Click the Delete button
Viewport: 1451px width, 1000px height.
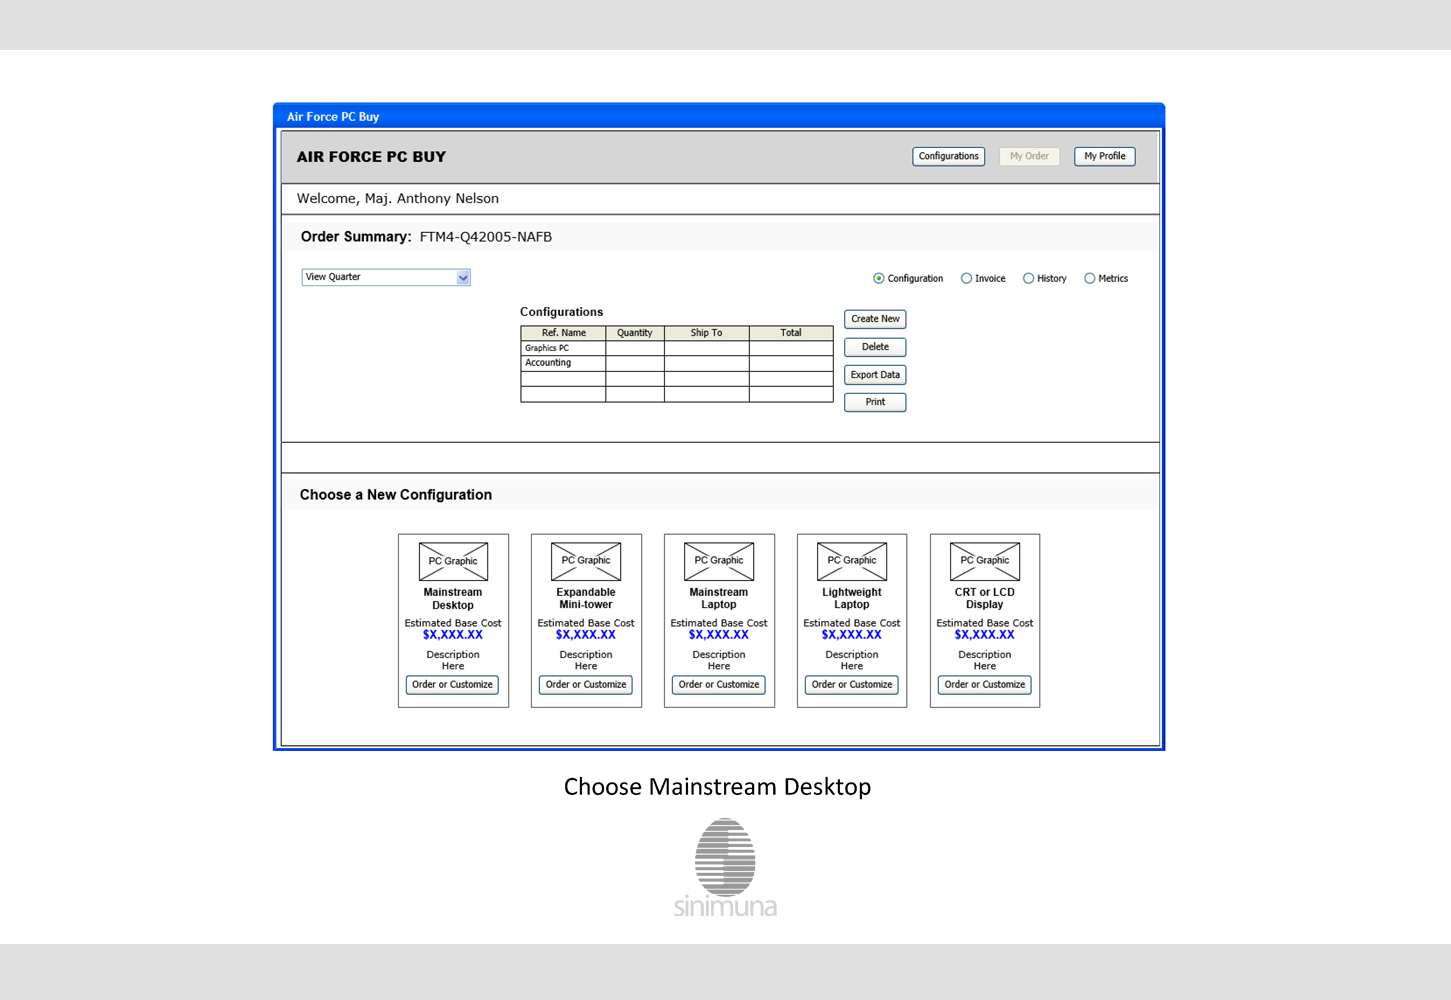tap(875, 347)
